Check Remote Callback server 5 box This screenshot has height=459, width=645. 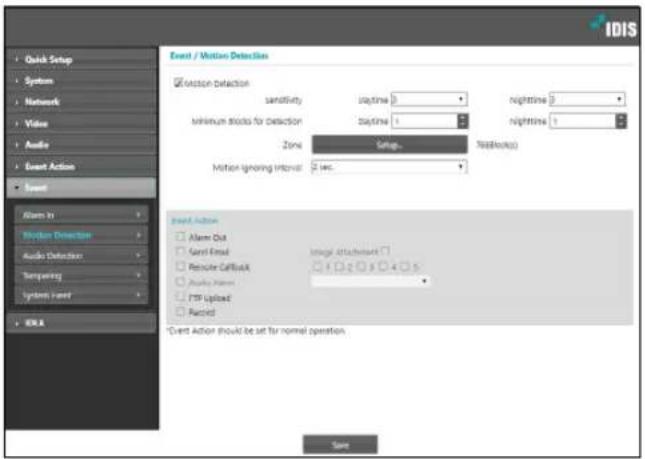405,267
